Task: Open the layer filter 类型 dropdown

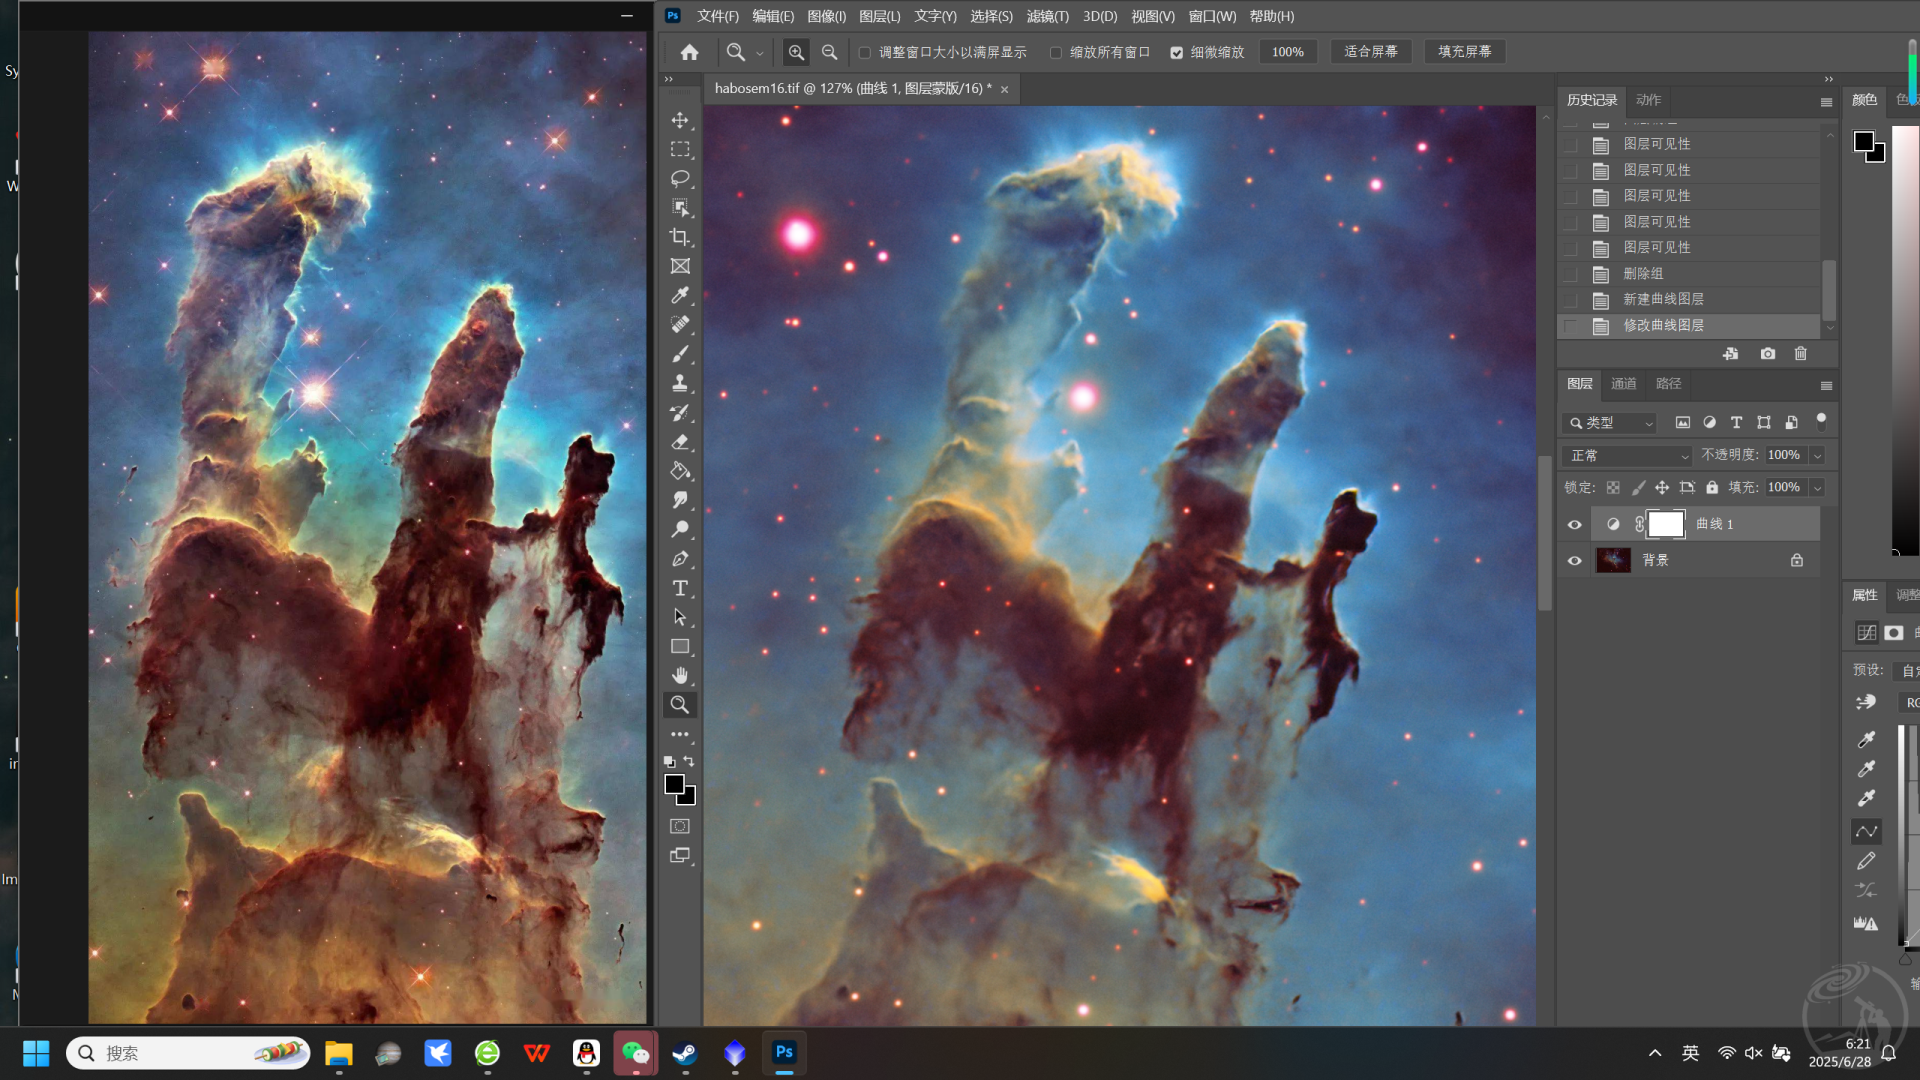Action: coord(1610,423)
